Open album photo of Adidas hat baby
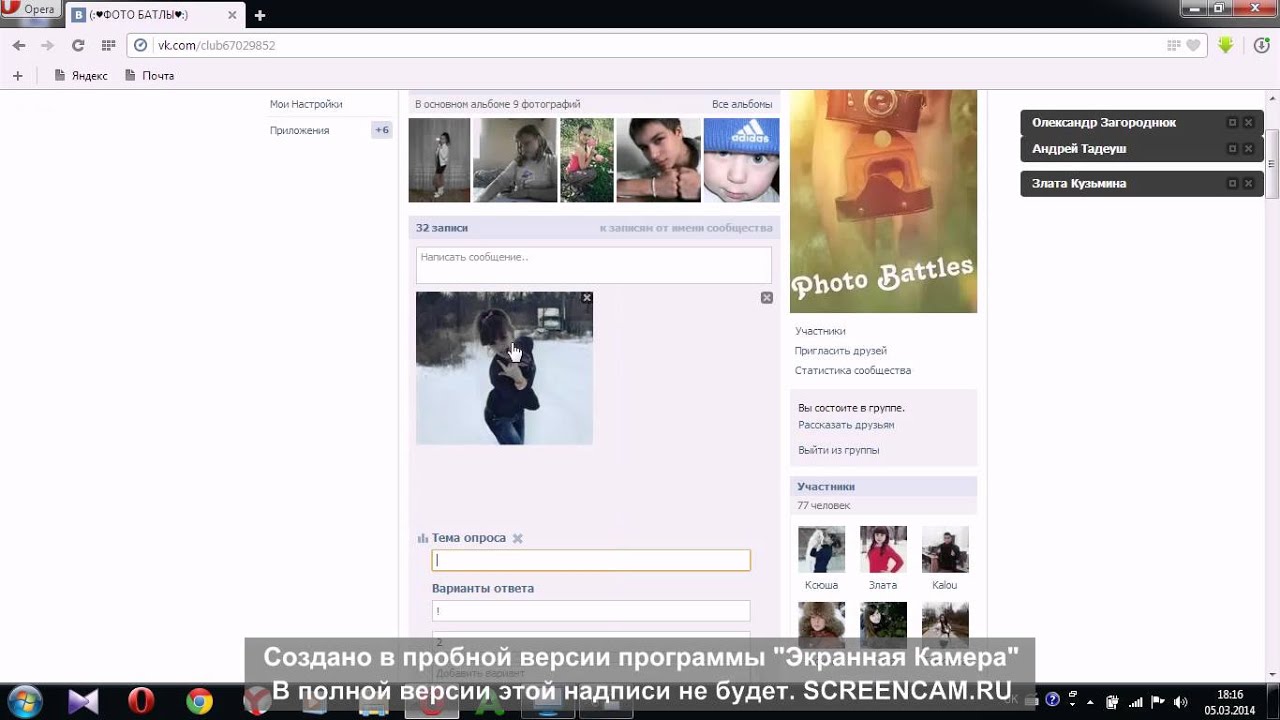 click(741, 160)
